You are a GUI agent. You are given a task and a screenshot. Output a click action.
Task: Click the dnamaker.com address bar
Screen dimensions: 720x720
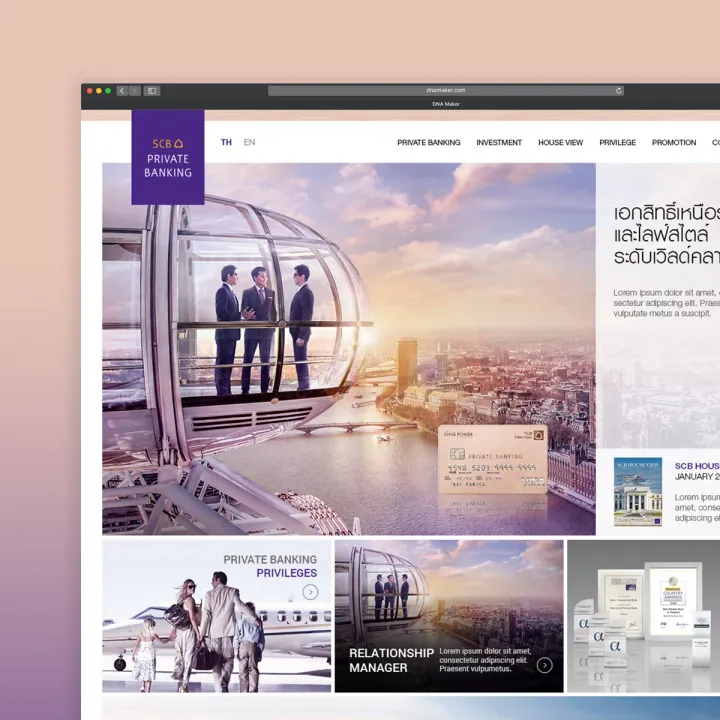(x=445, y=90)
